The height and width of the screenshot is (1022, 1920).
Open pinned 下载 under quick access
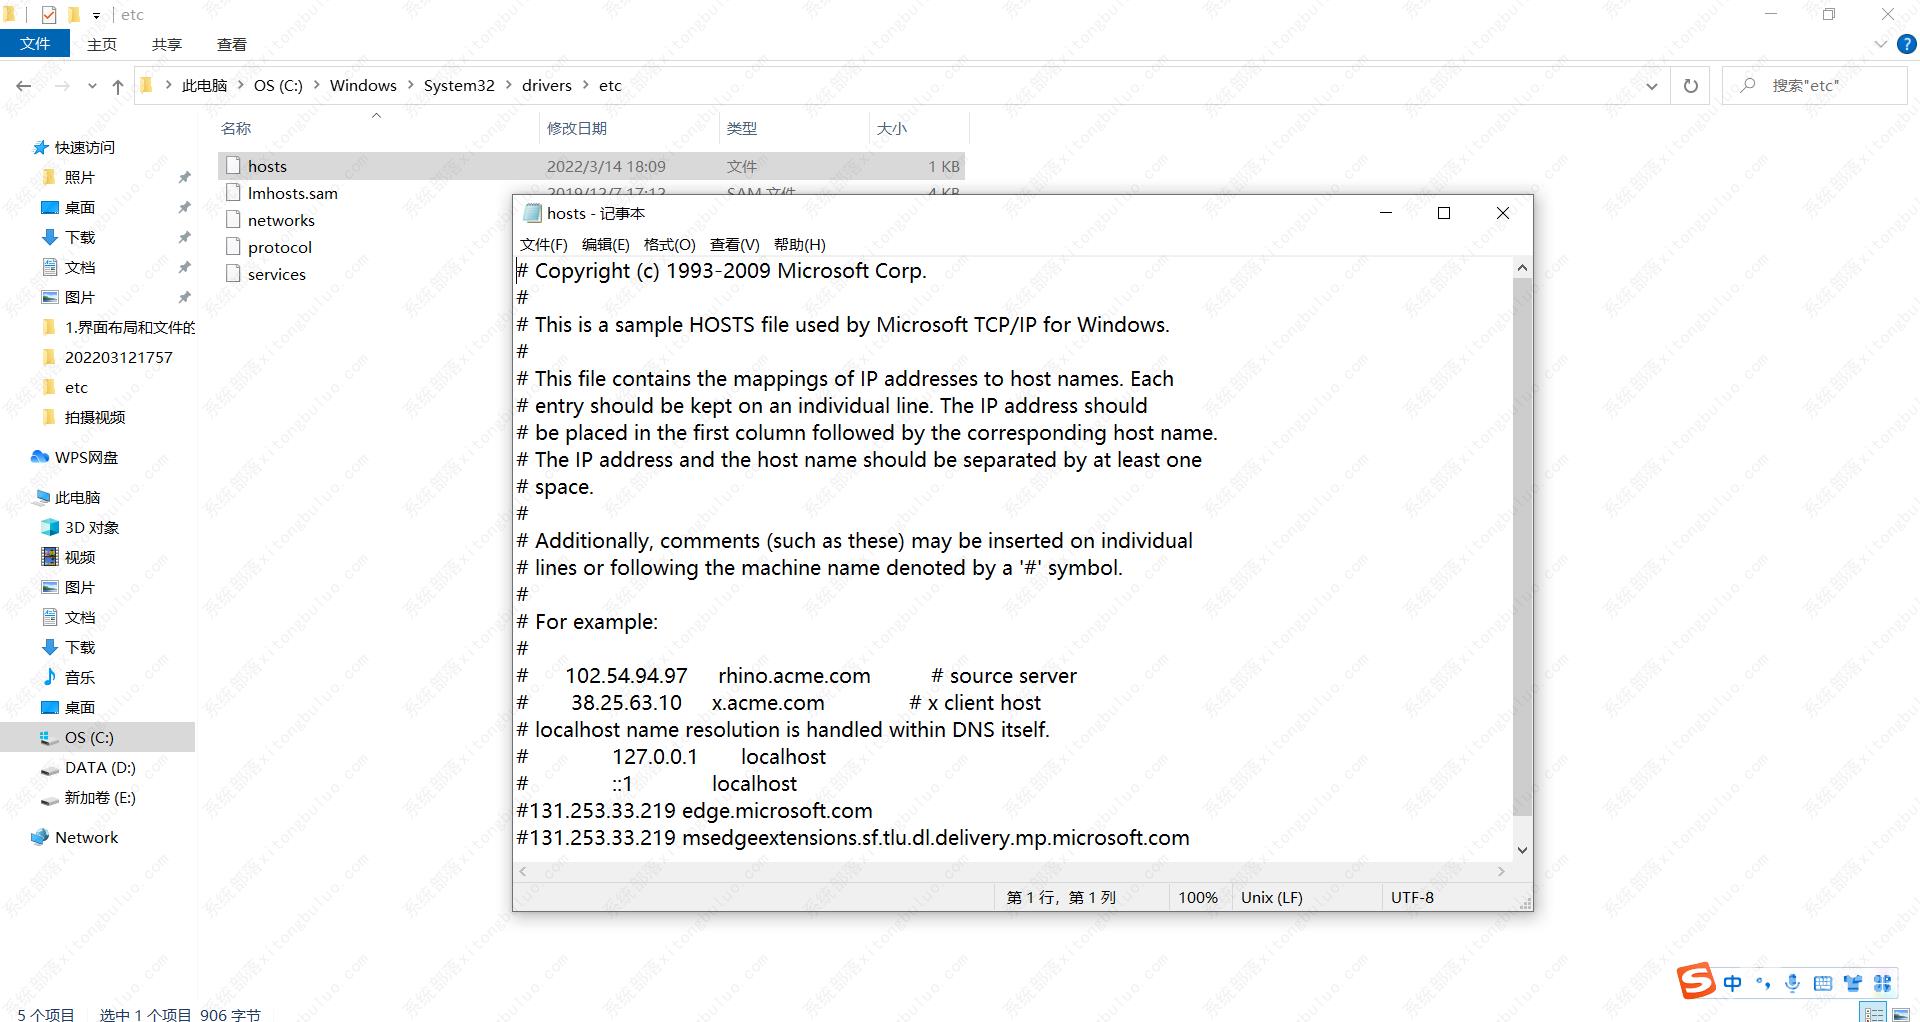(79, 237)
